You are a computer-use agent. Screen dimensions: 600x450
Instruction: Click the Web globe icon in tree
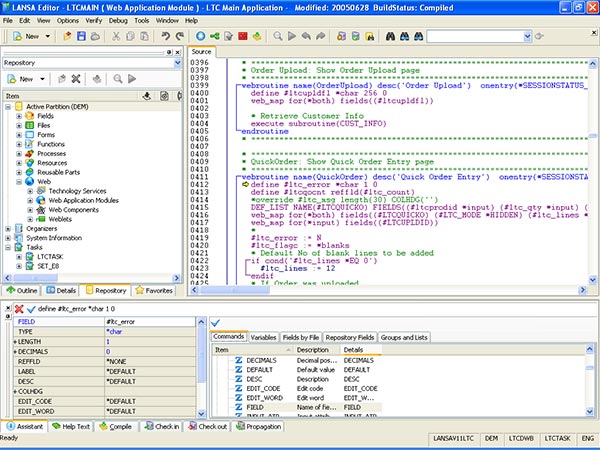(31, 181)
